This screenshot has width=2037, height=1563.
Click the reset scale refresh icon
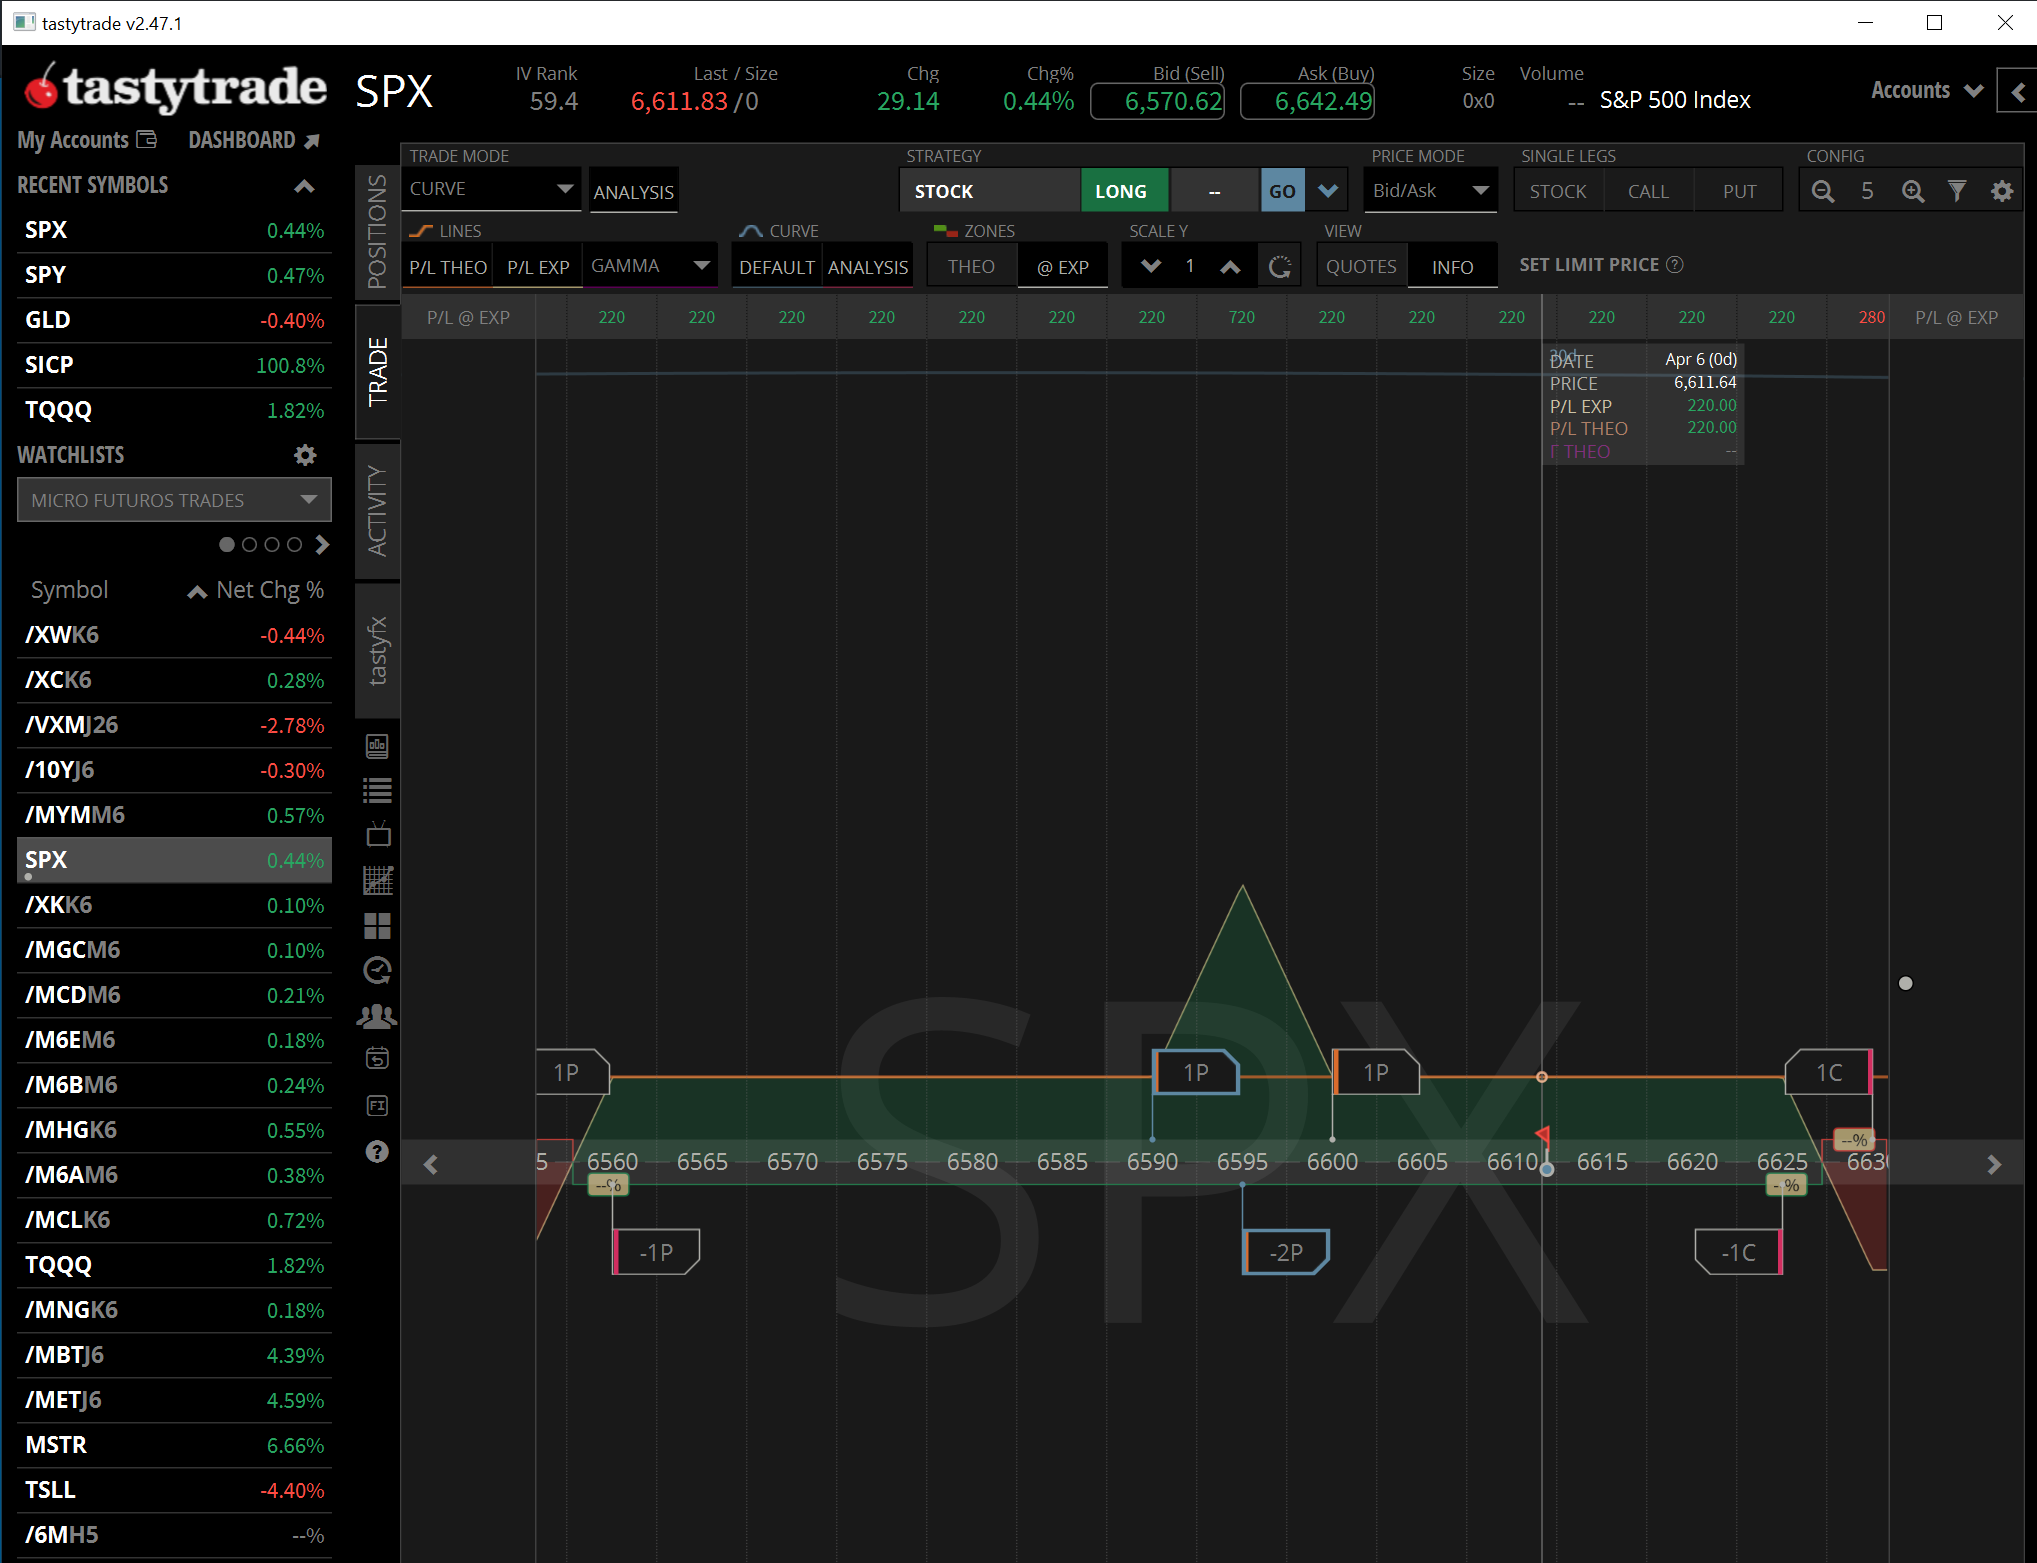click(x=1279, y=267)
